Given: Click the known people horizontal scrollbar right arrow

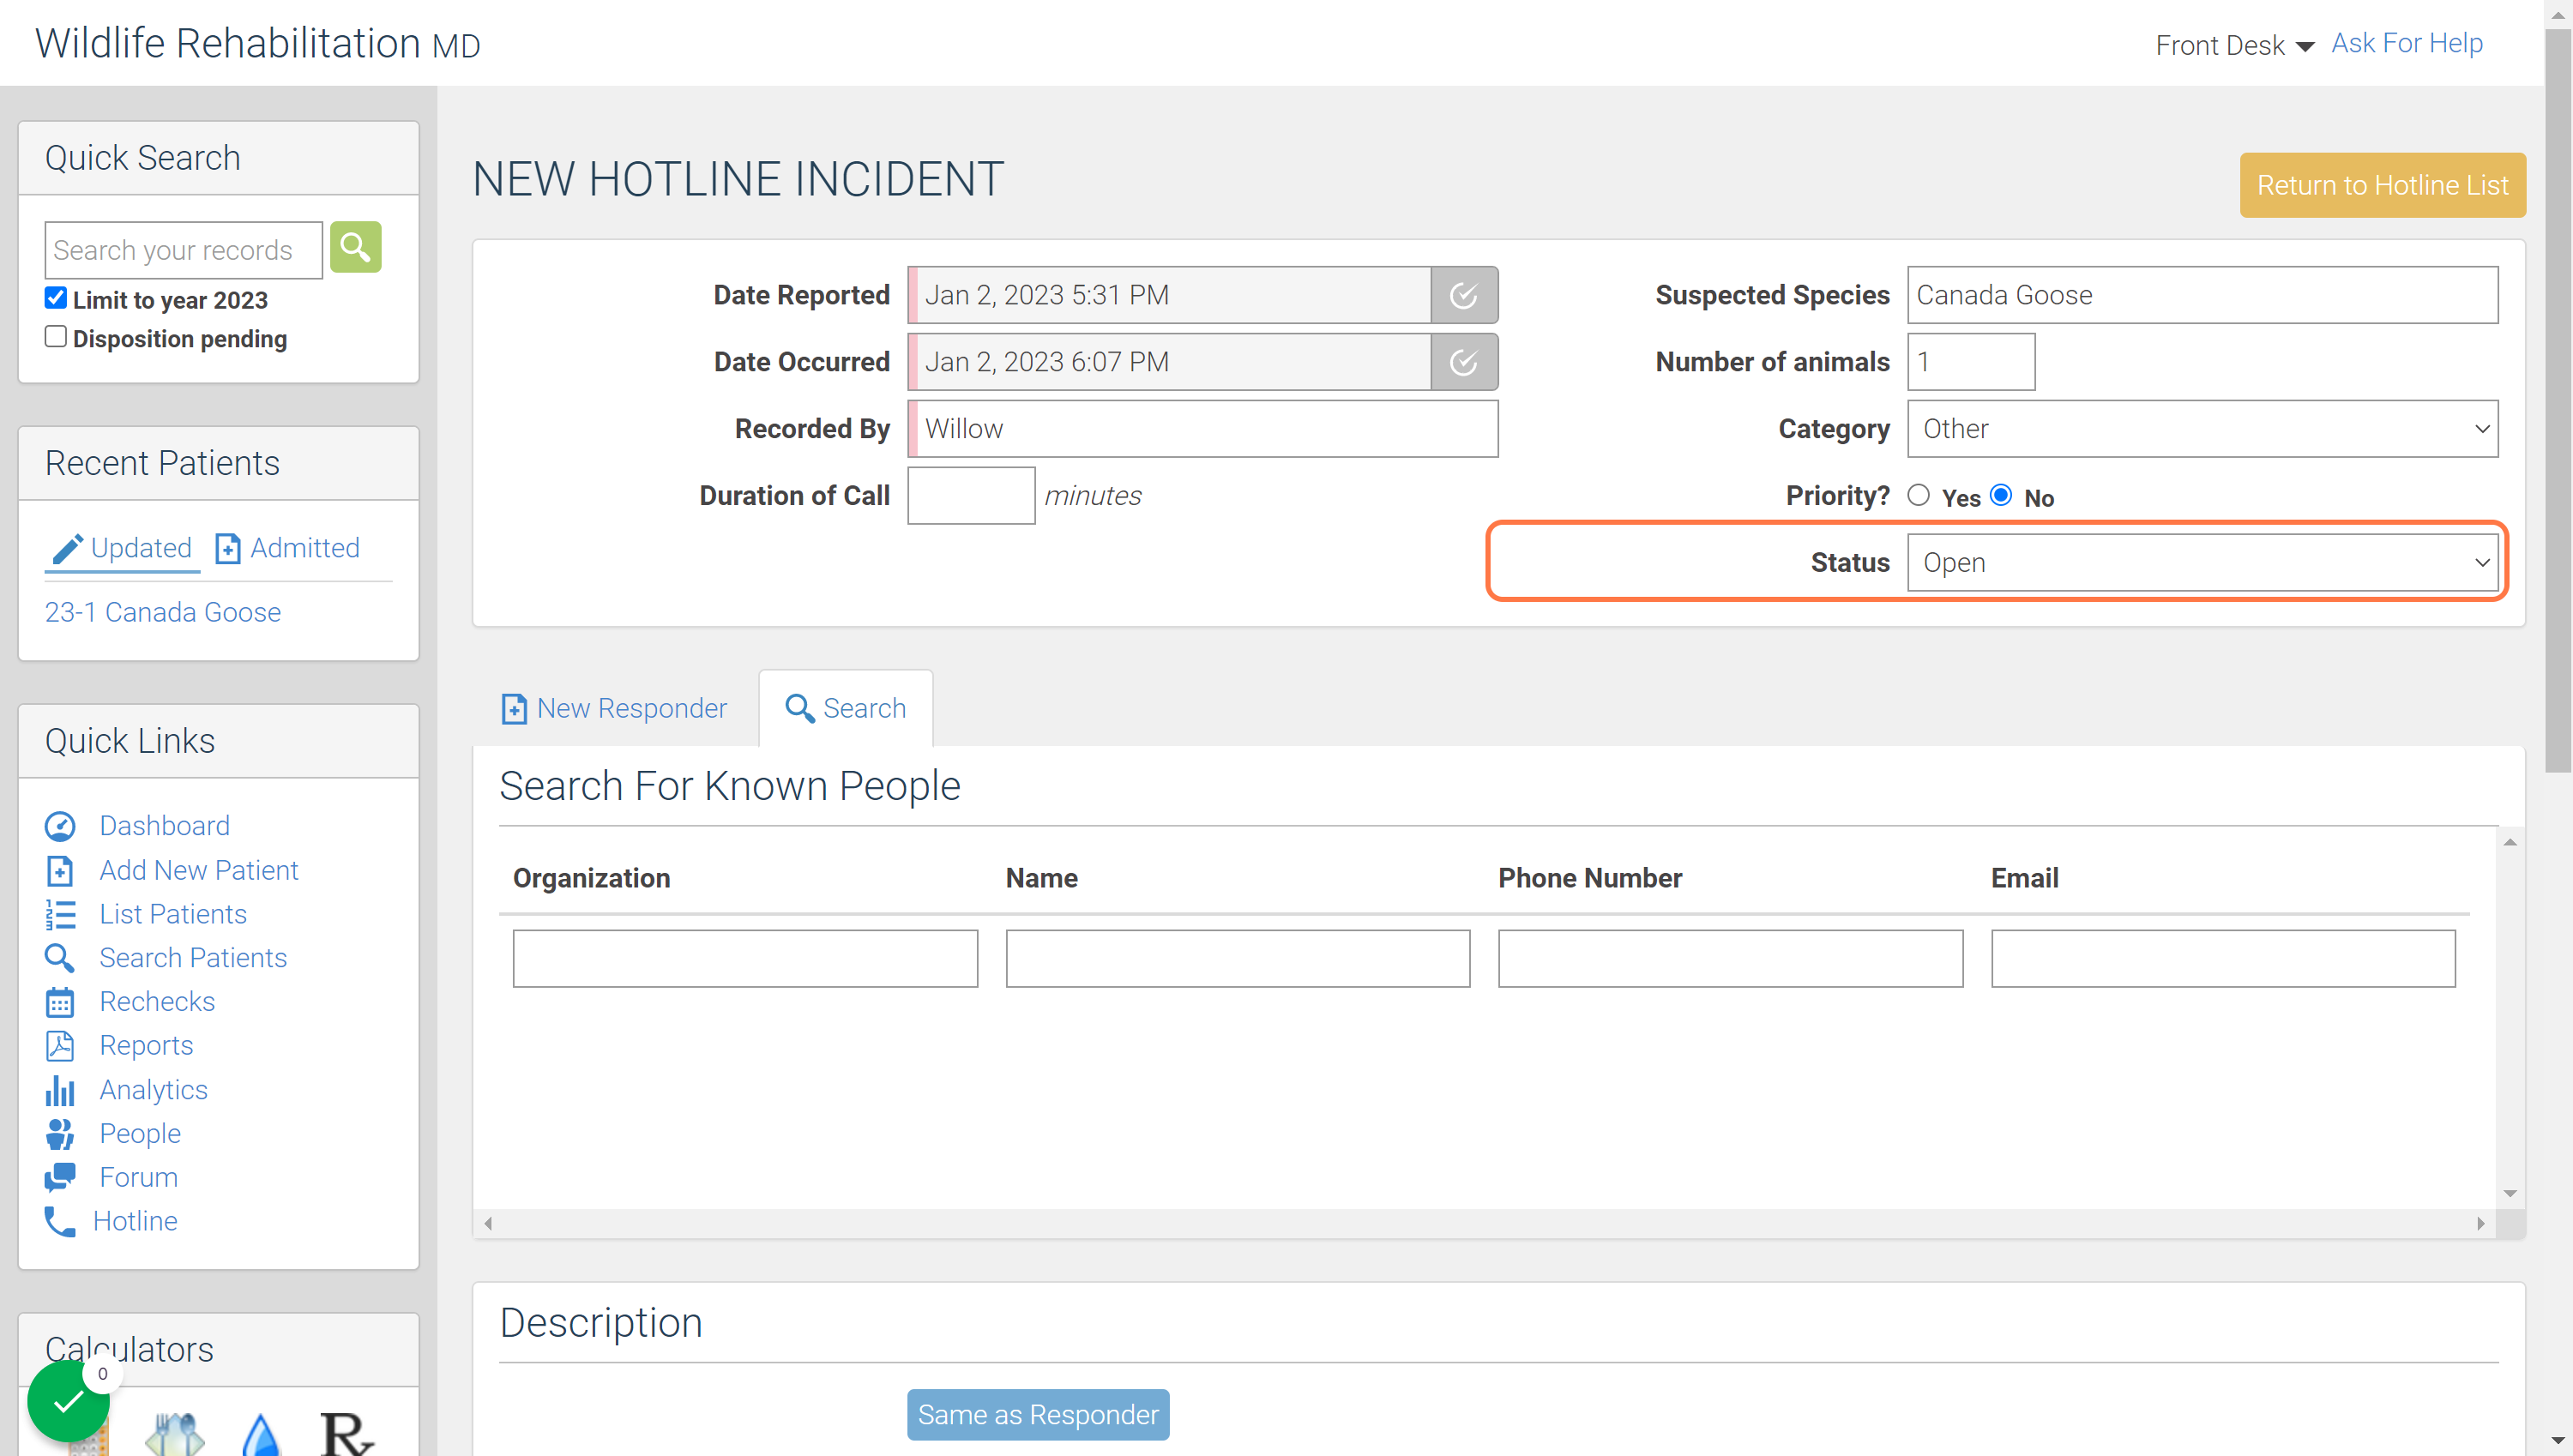Looking at the screenshot, I should [x=2481, y=1224].
